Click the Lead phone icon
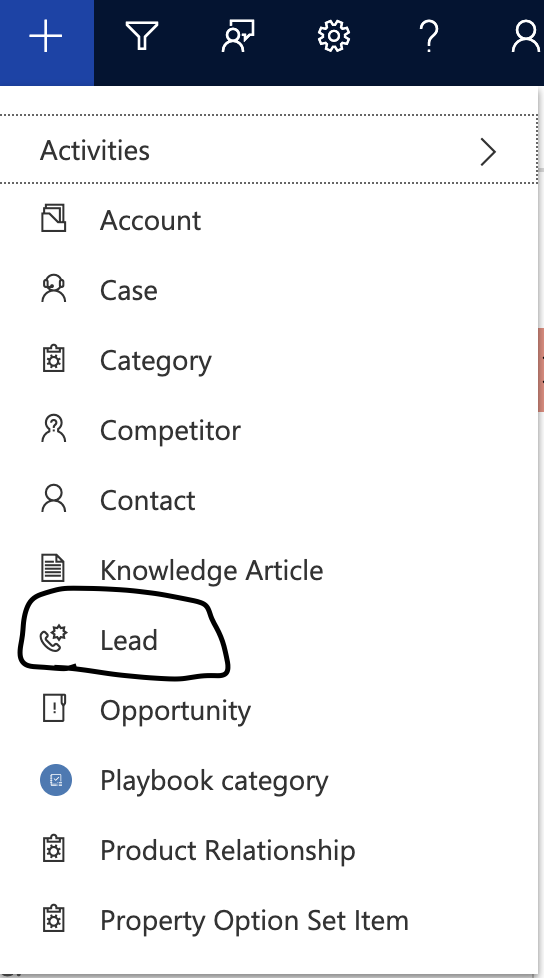This screenshot has height=978, width=544. 54,639
